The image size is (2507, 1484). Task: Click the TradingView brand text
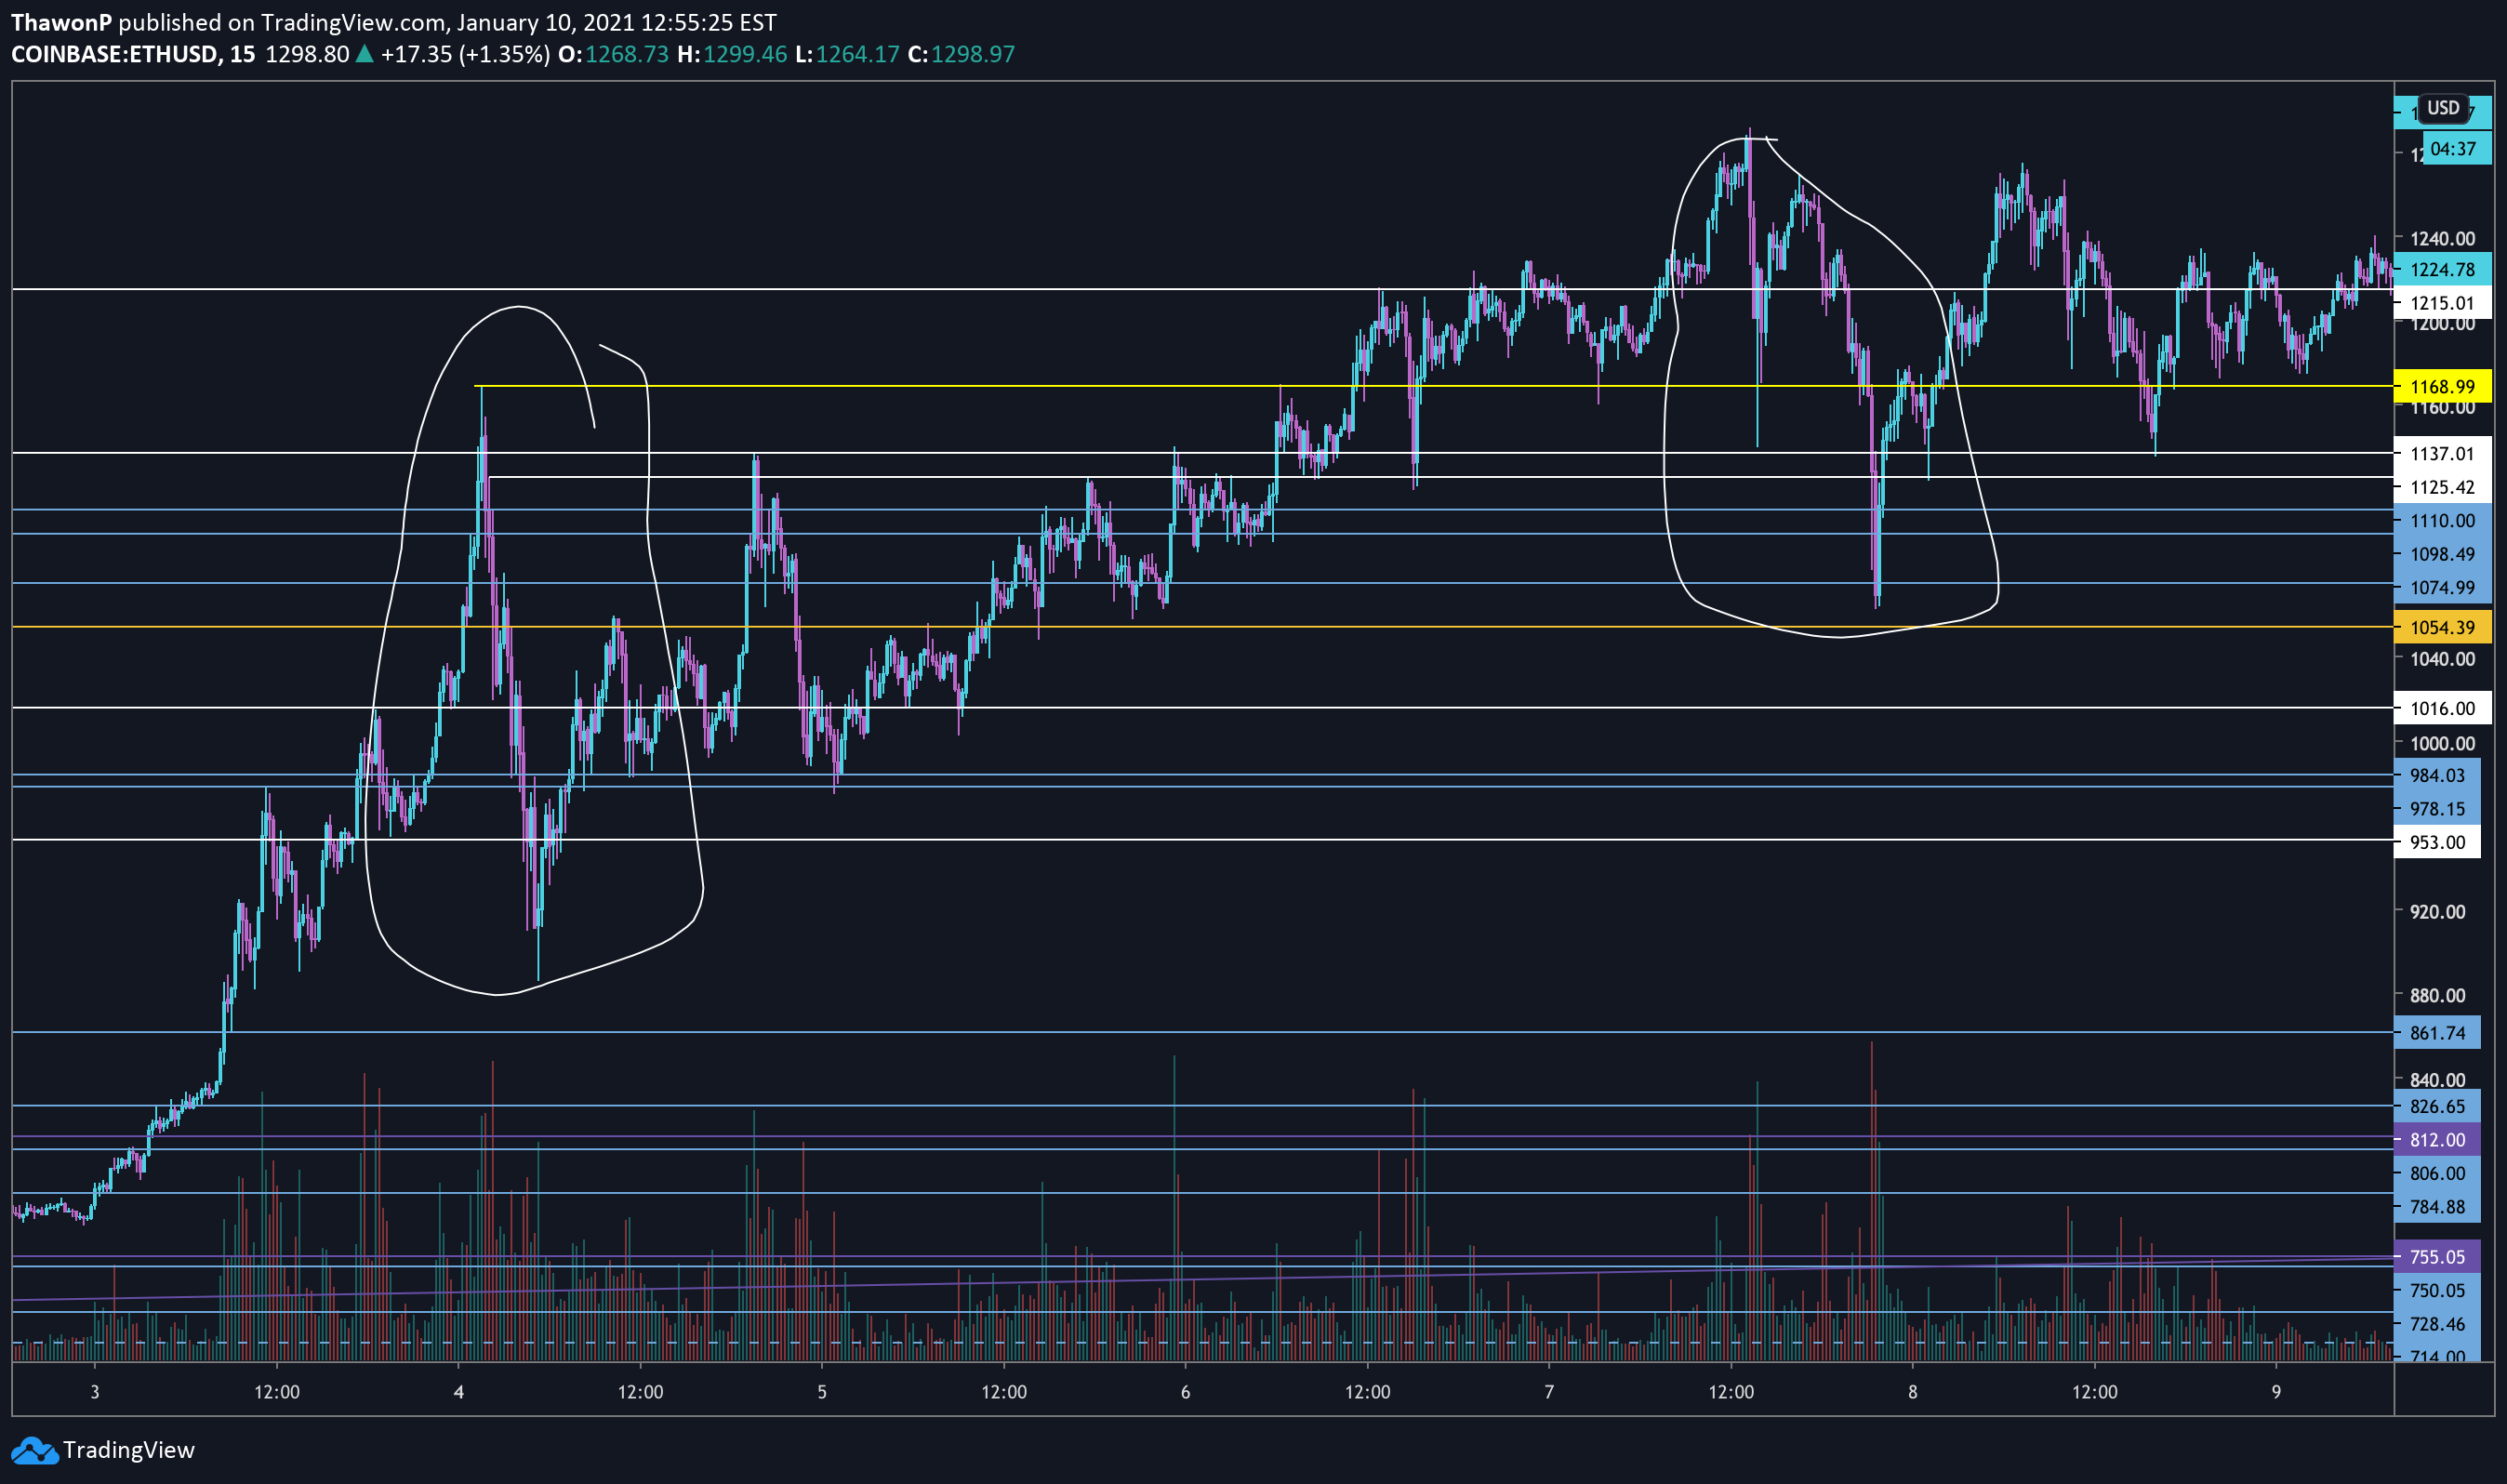coord(129,1450)
